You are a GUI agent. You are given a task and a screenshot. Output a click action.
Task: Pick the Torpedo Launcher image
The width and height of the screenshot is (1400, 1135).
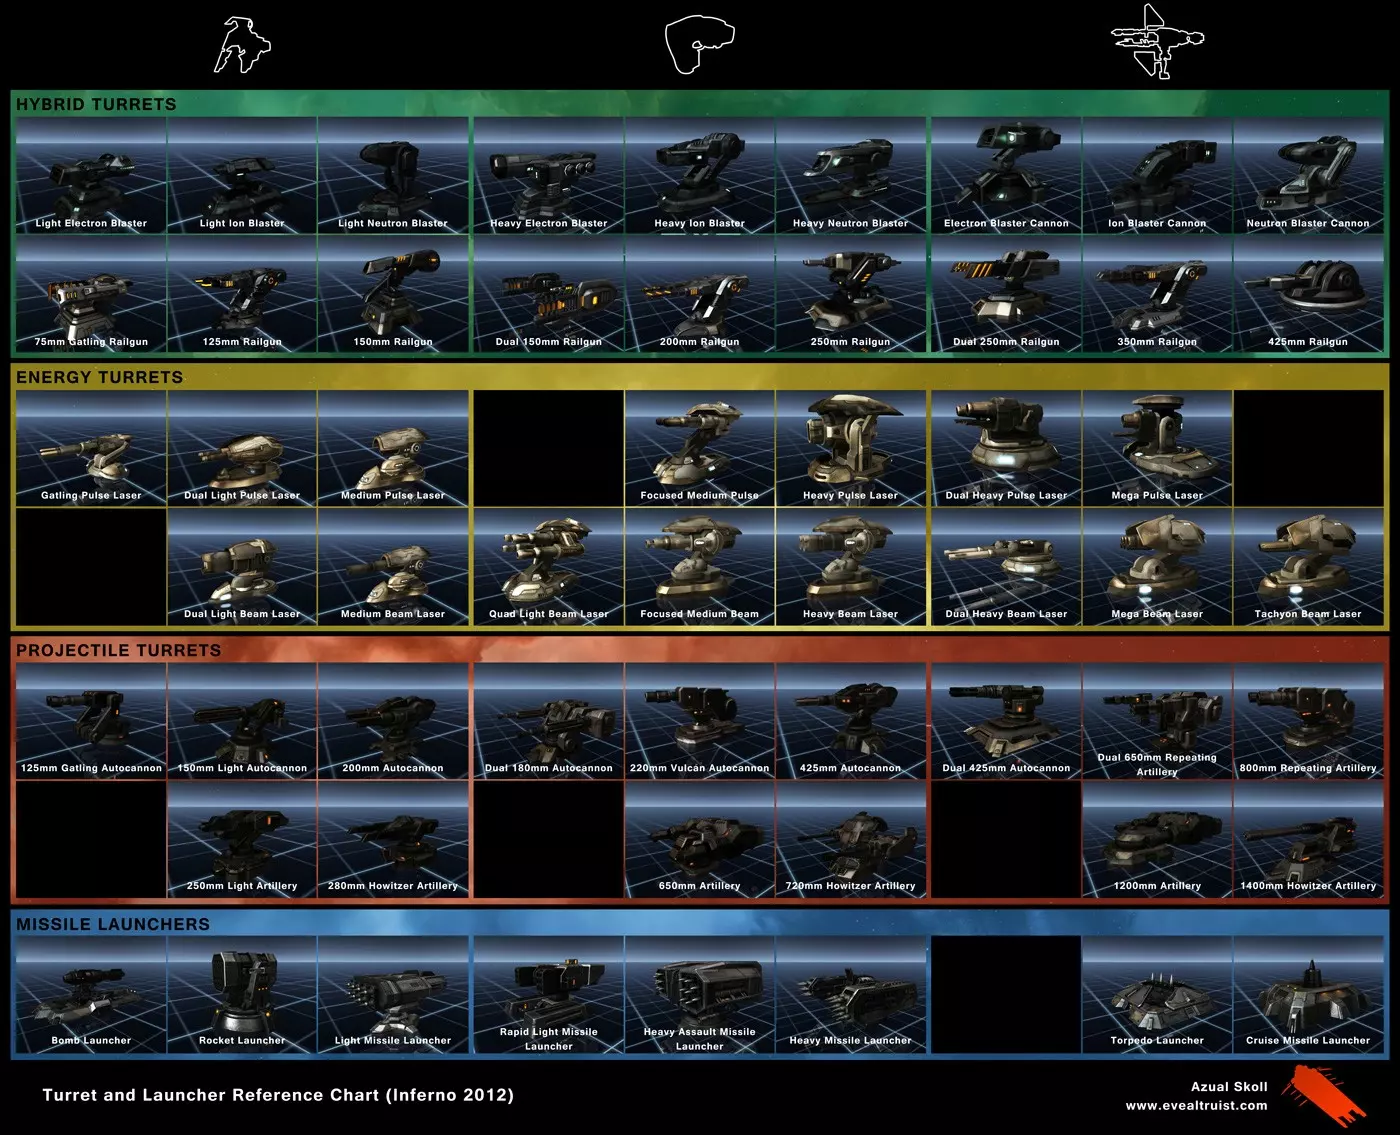[1157, 994]
